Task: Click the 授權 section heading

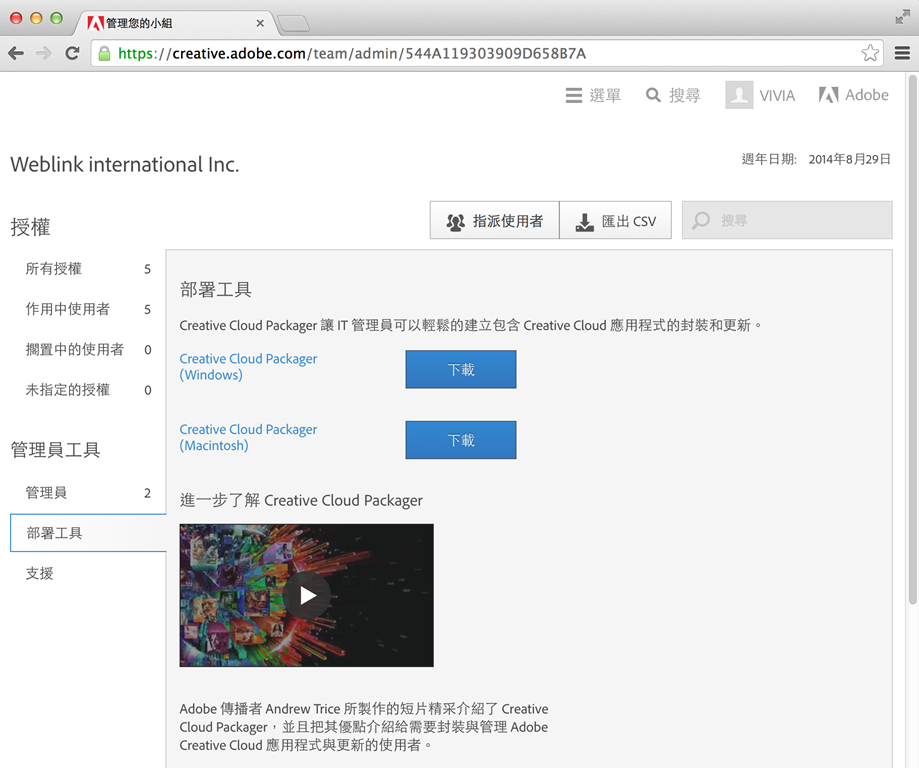Action: (30, 227)
